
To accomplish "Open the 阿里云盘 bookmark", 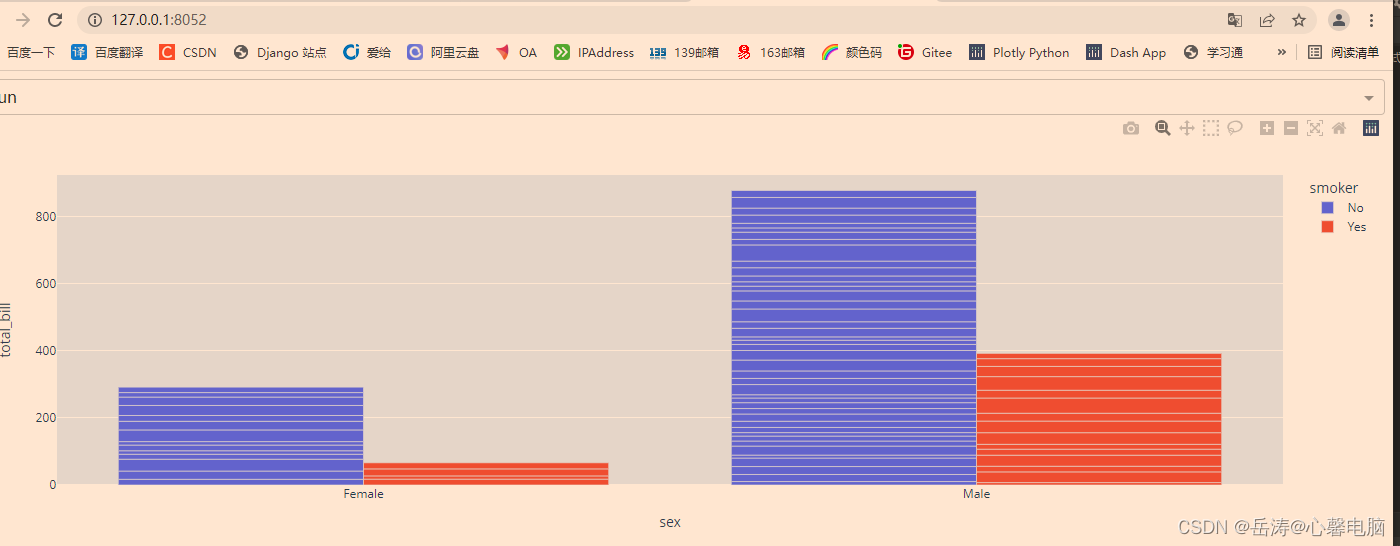I will [443, 52].
